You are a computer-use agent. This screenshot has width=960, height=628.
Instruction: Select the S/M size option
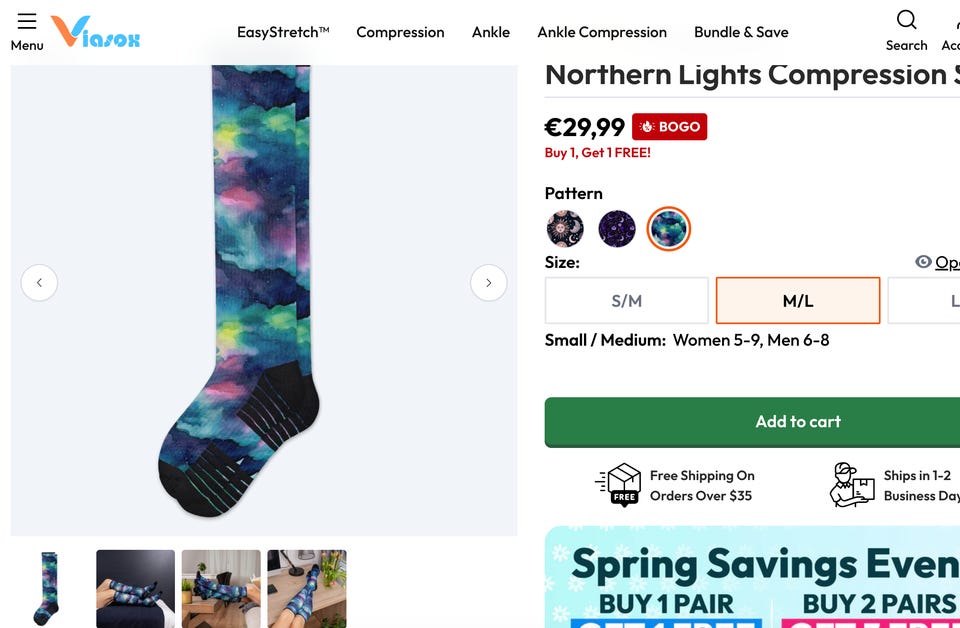click(626, 301)
